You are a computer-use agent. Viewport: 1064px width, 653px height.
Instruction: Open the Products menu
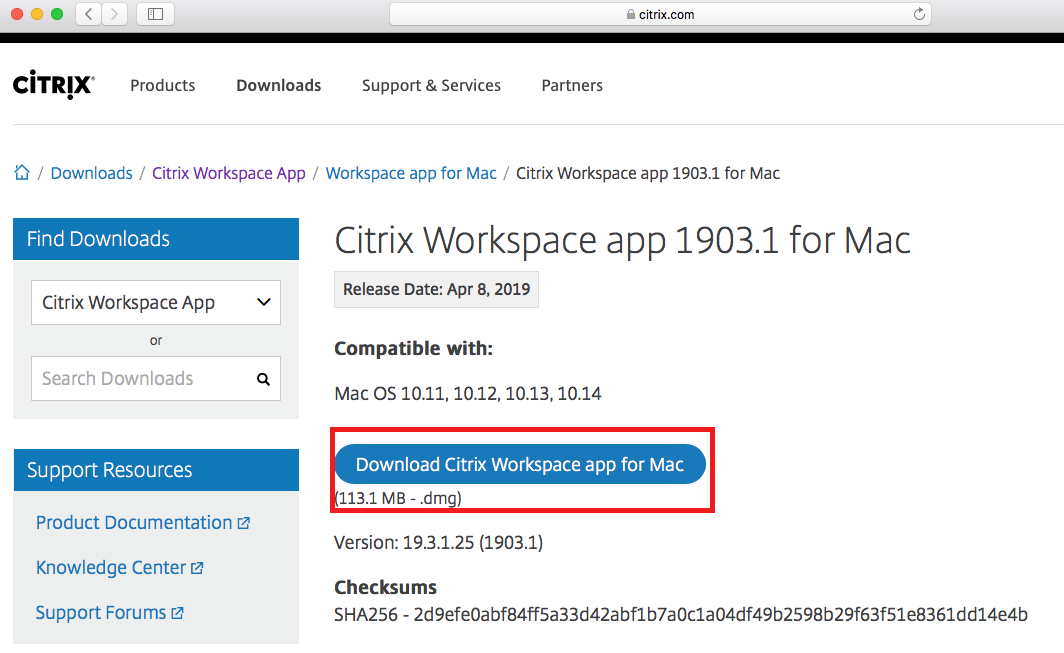click(162, 86)
